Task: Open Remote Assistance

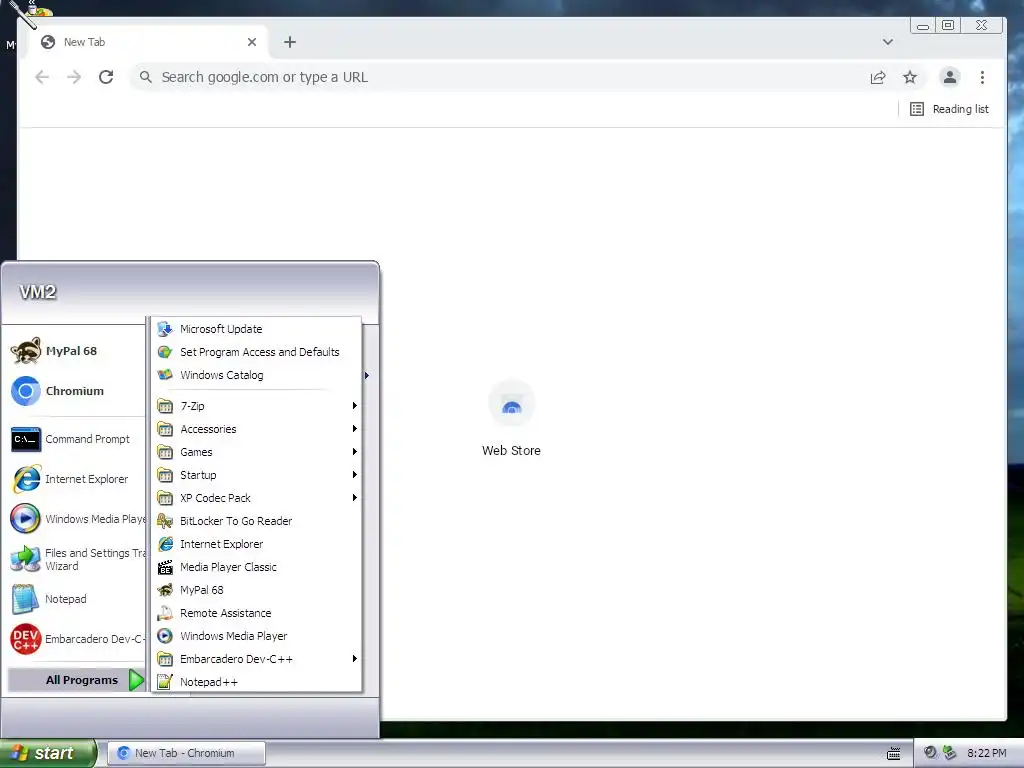Action: (x=256, y=613)
